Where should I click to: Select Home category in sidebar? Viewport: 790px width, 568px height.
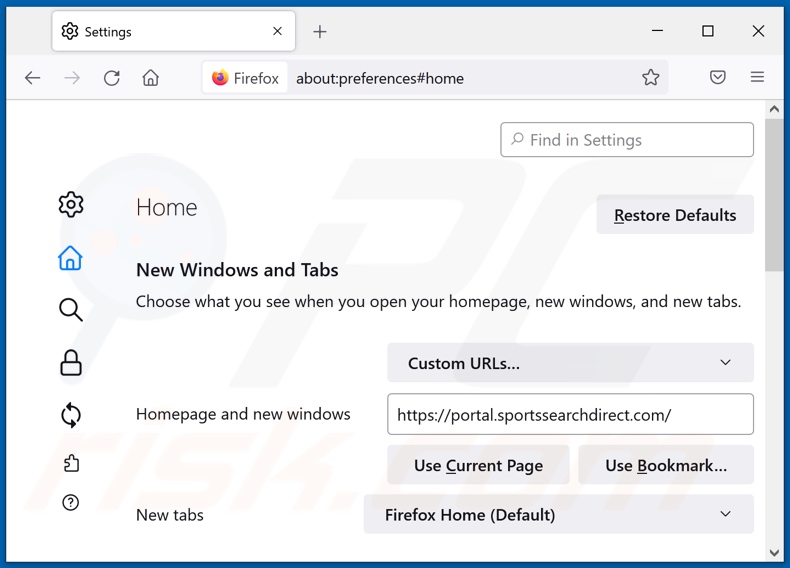pyautogui.click(x=70, y=258)
